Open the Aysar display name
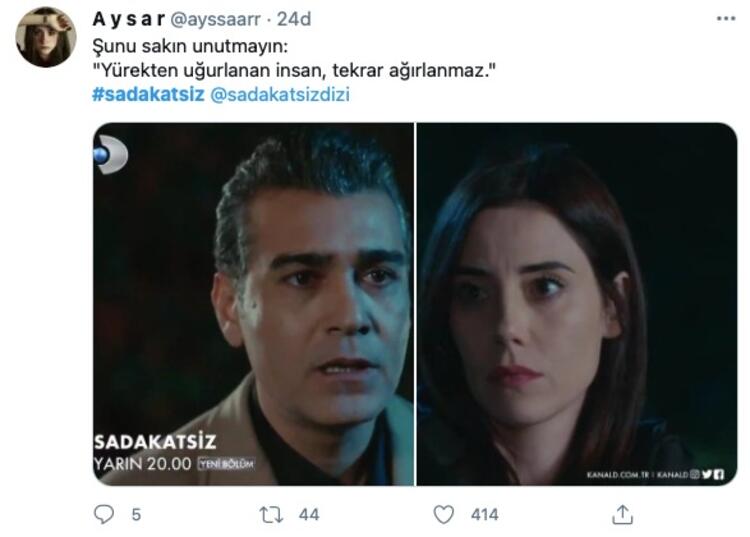Screen dimensions: 750x537 pyautogui.click(x=129, y=20)
